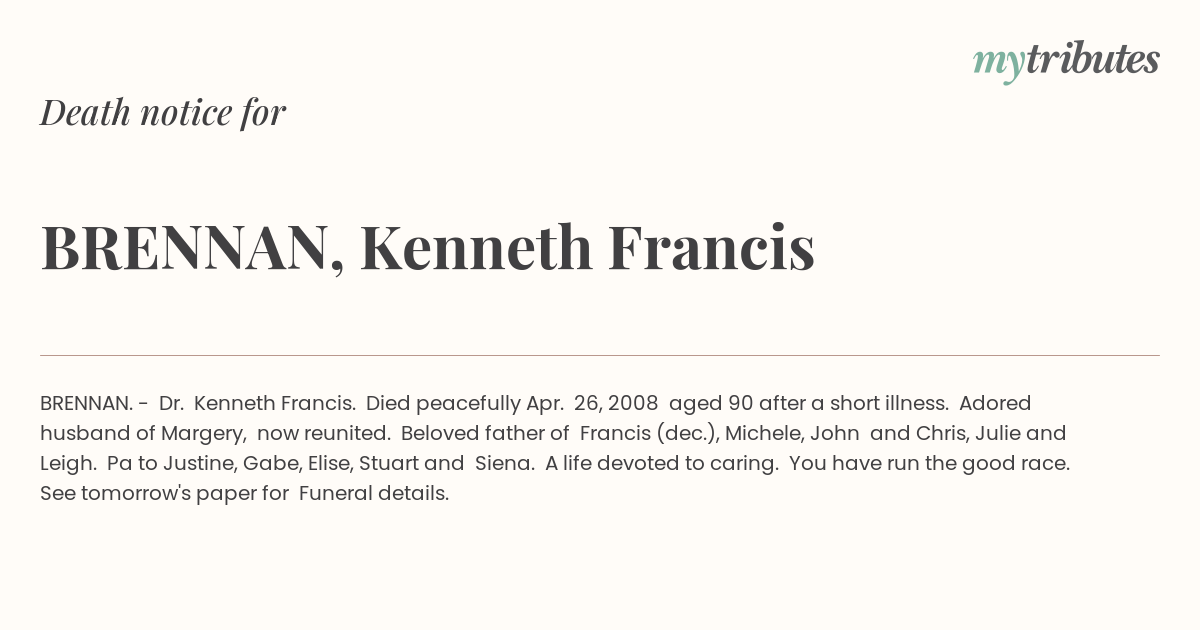Click the mytributes logo
The height and width of the screenshot is (630, 1200).
(x=1066, y=61)
